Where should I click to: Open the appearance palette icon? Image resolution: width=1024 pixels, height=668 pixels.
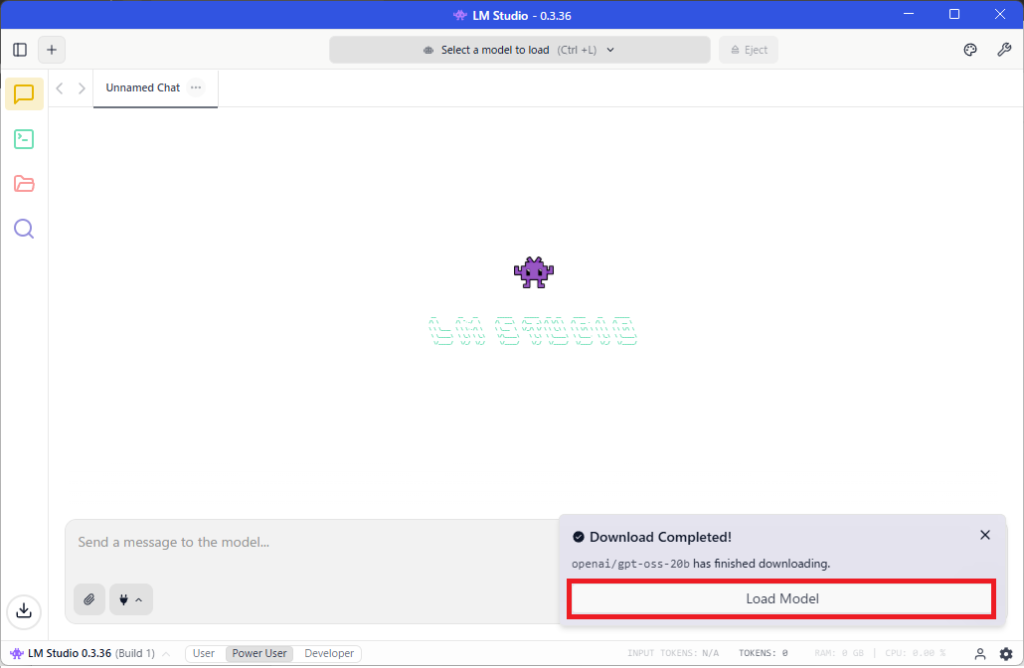970,50
